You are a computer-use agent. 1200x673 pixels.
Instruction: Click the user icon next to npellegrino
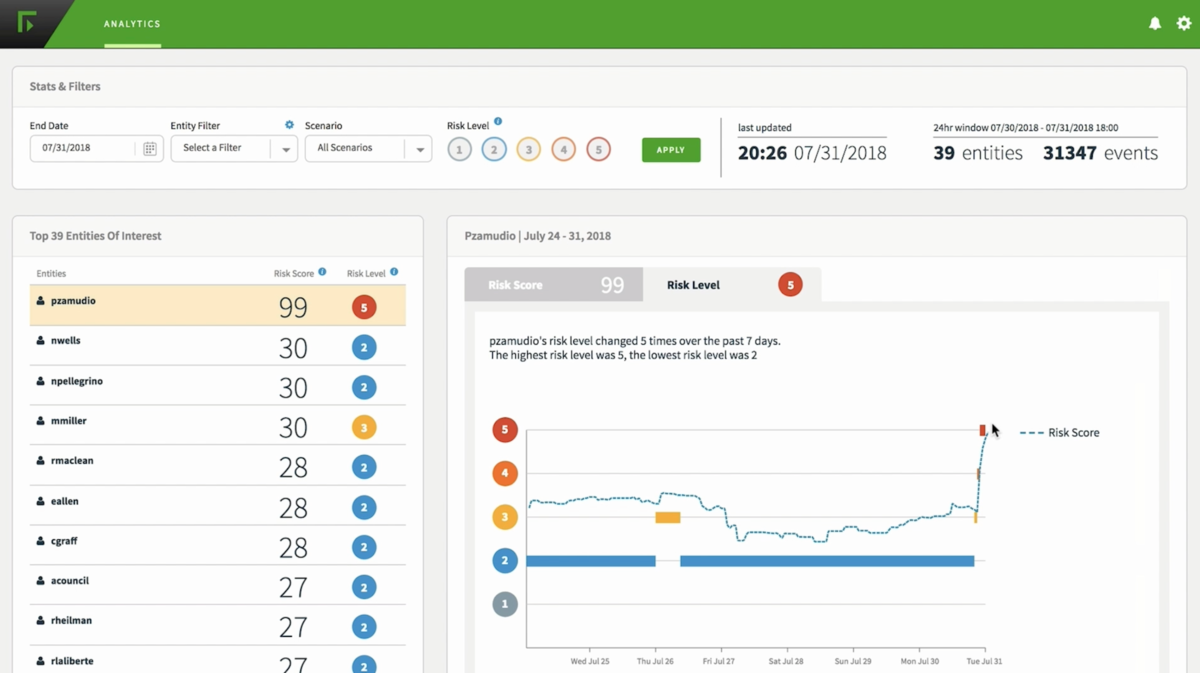click(41, 381)
